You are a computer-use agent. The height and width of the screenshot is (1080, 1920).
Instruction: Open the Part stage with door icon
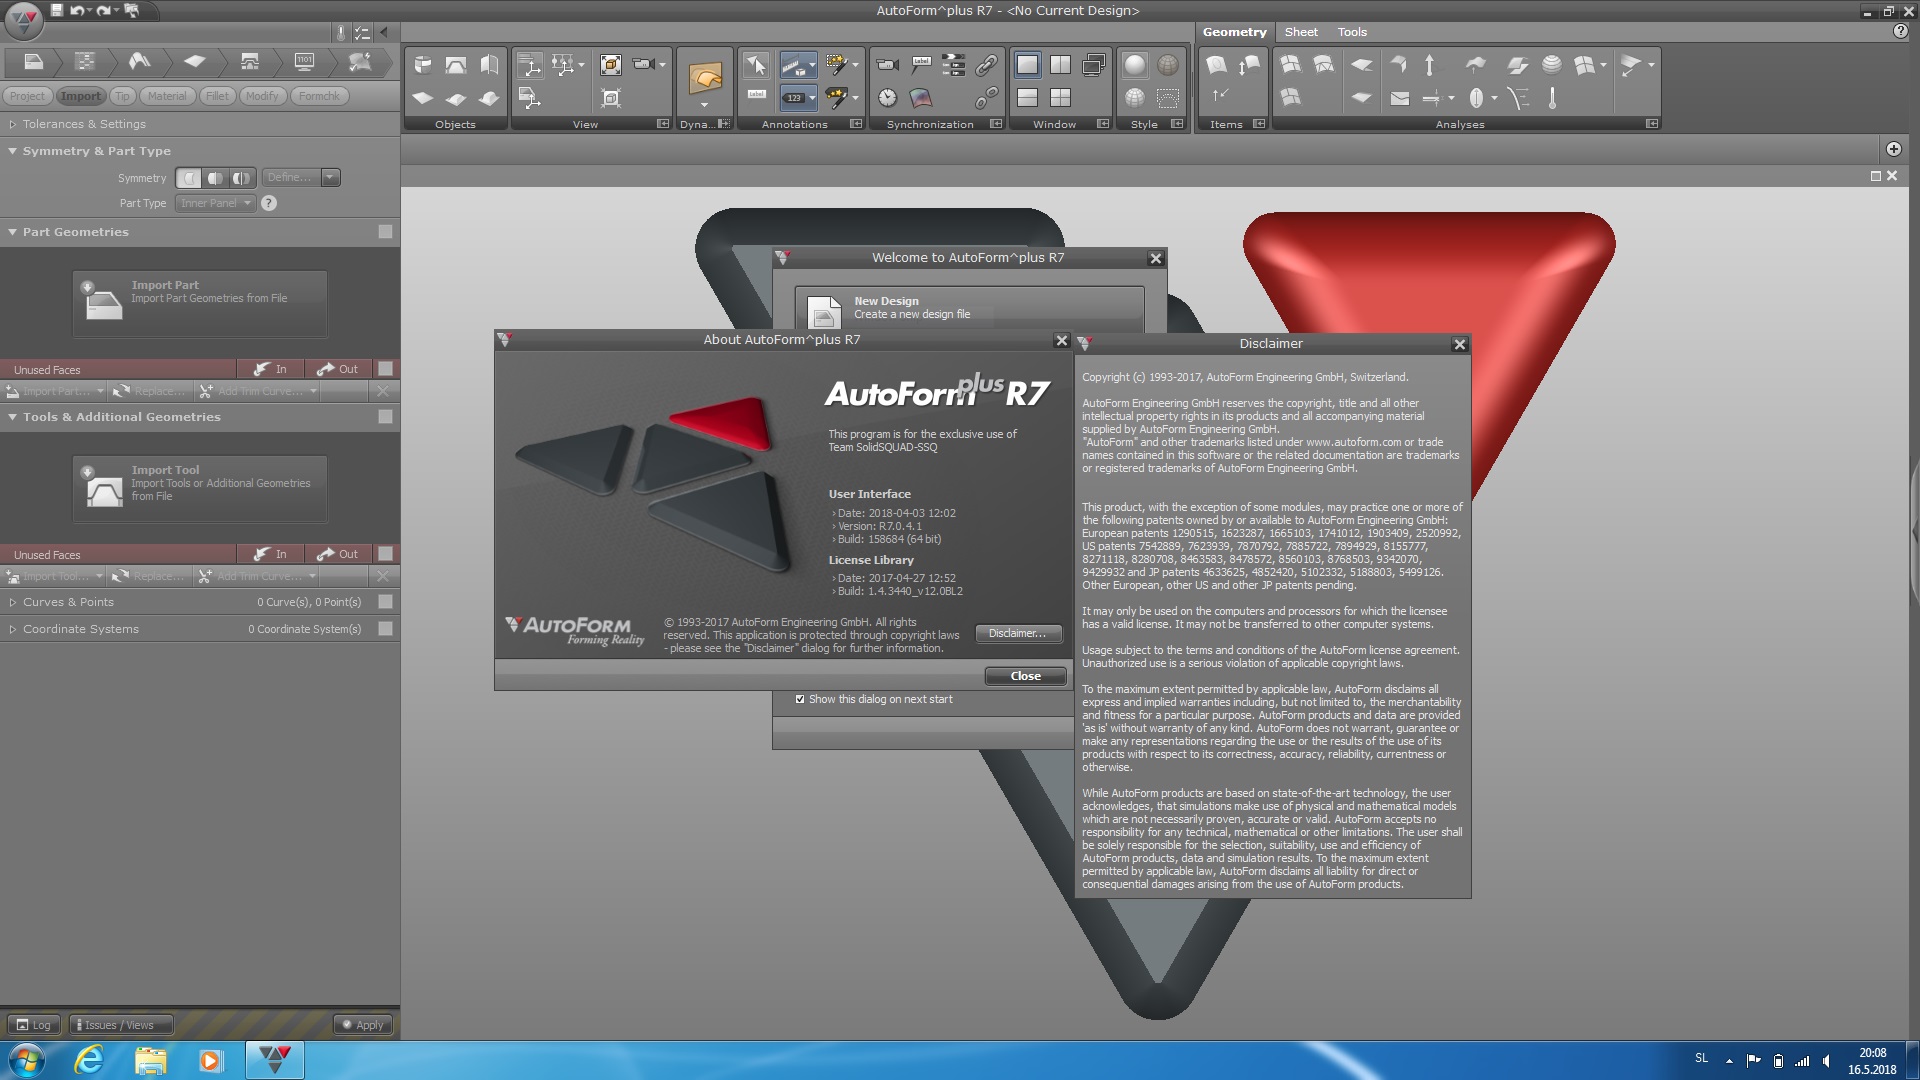tap(33, 62)
